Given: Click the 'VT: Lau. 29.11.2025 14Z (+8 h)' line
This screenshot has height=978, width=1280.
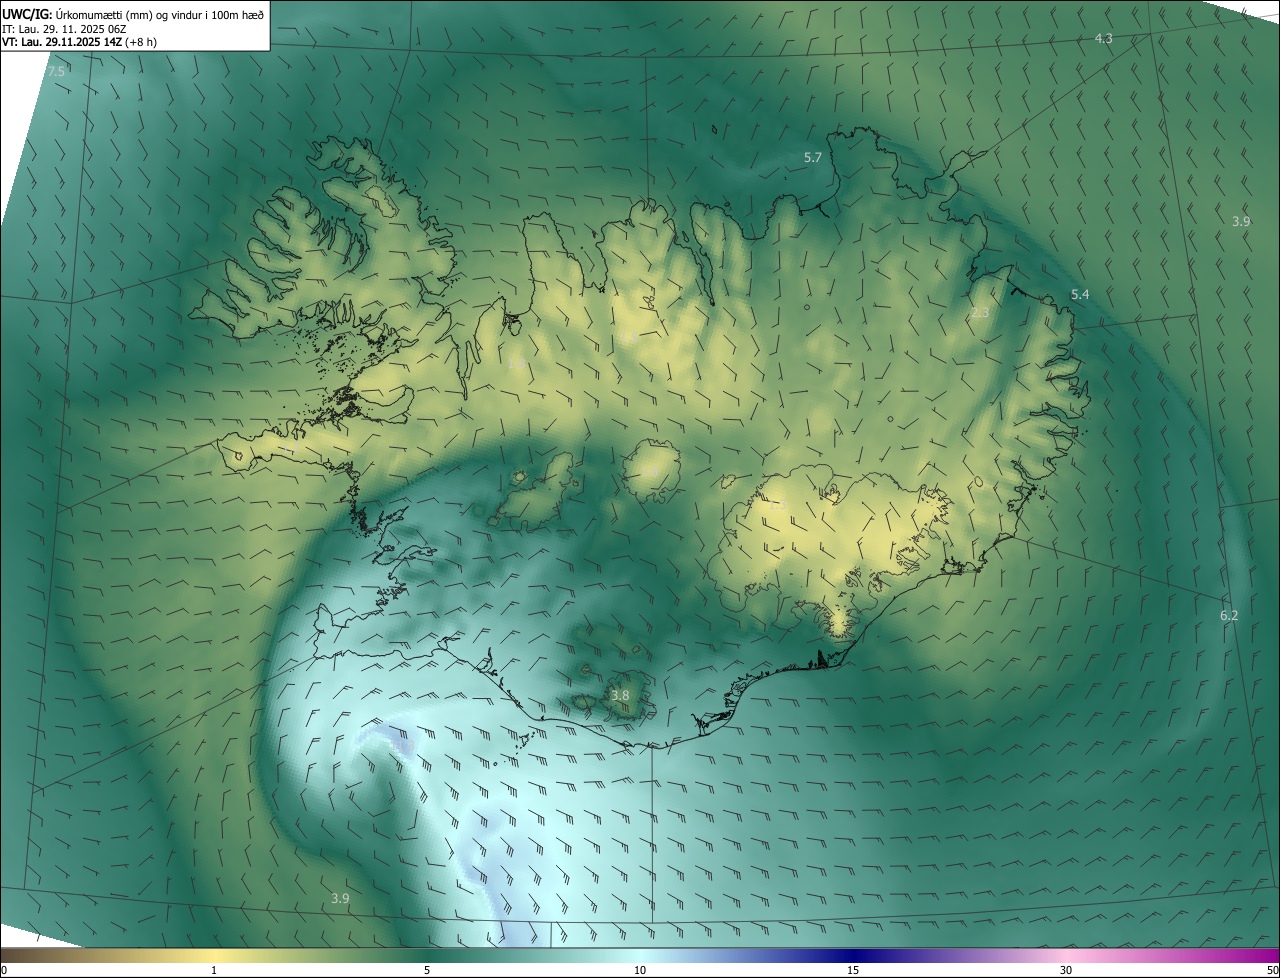Looking at the screenshot, I should pos(80,41).
